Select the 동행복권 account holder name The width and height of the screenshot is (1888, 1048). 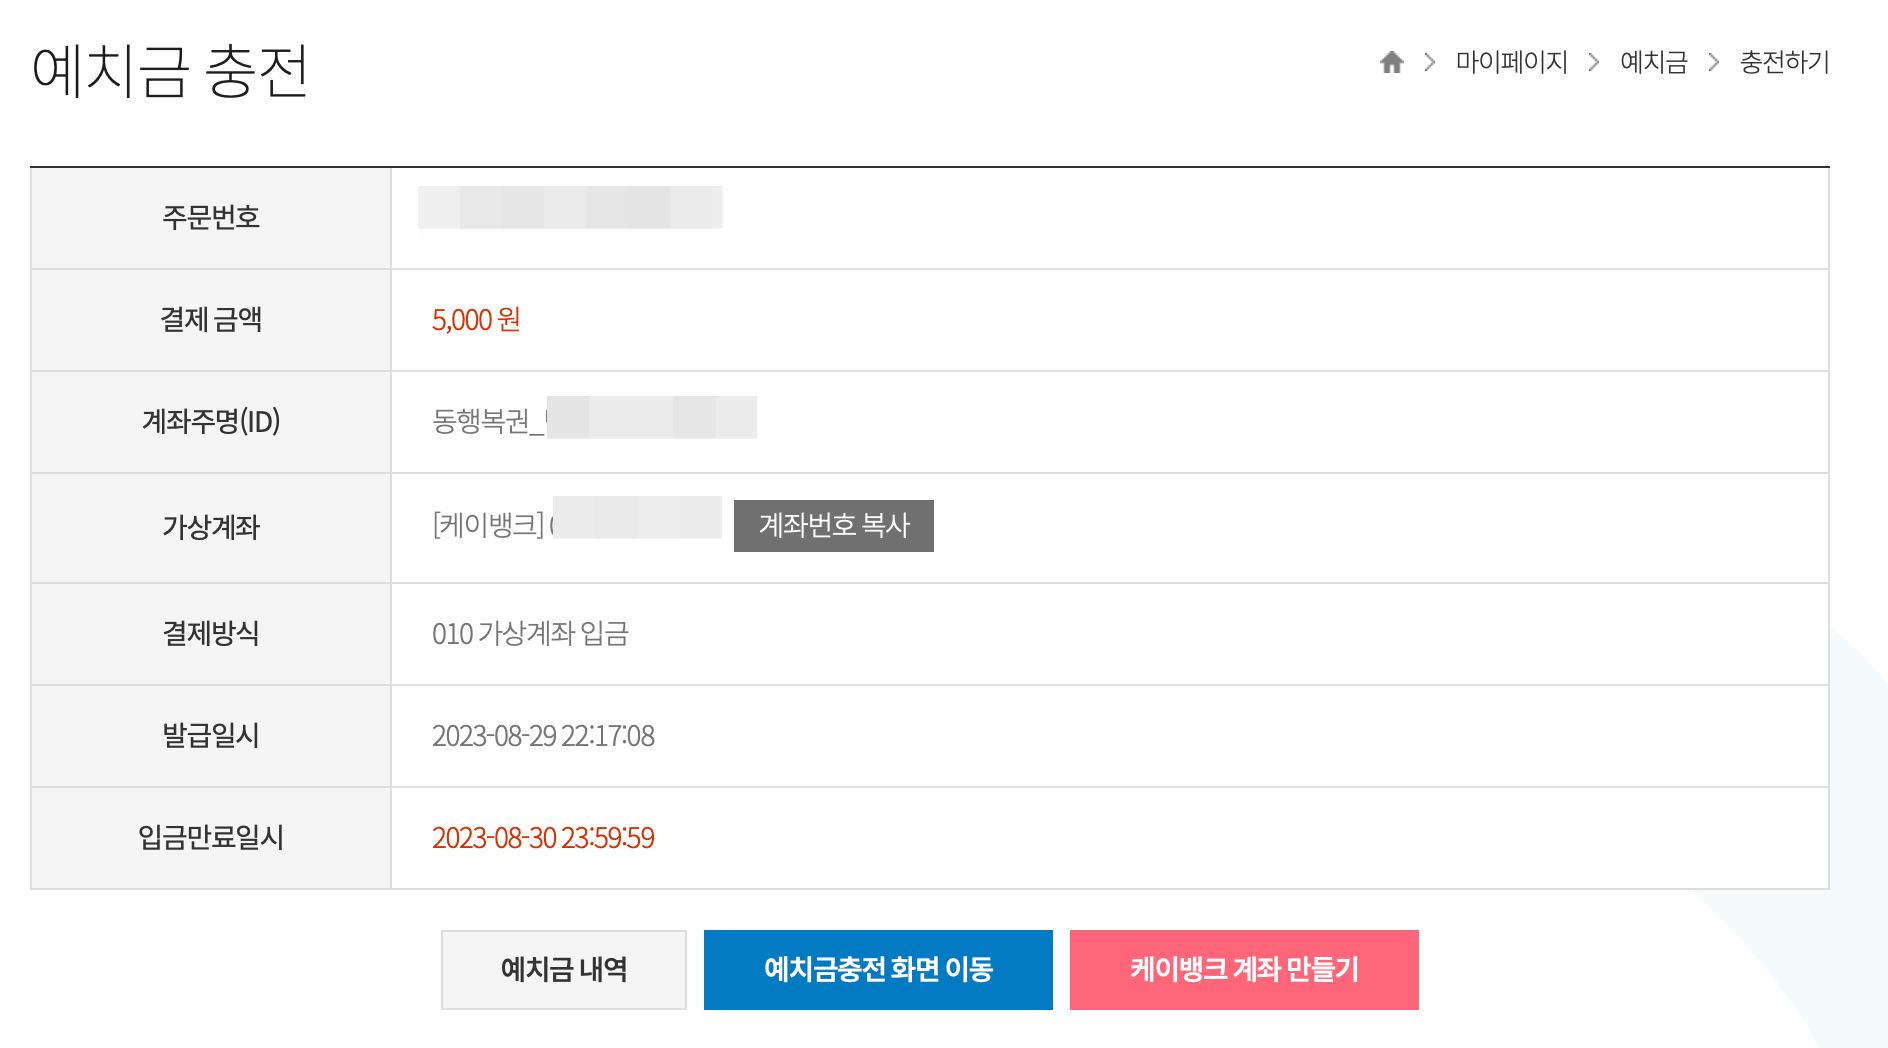[594, 421]
